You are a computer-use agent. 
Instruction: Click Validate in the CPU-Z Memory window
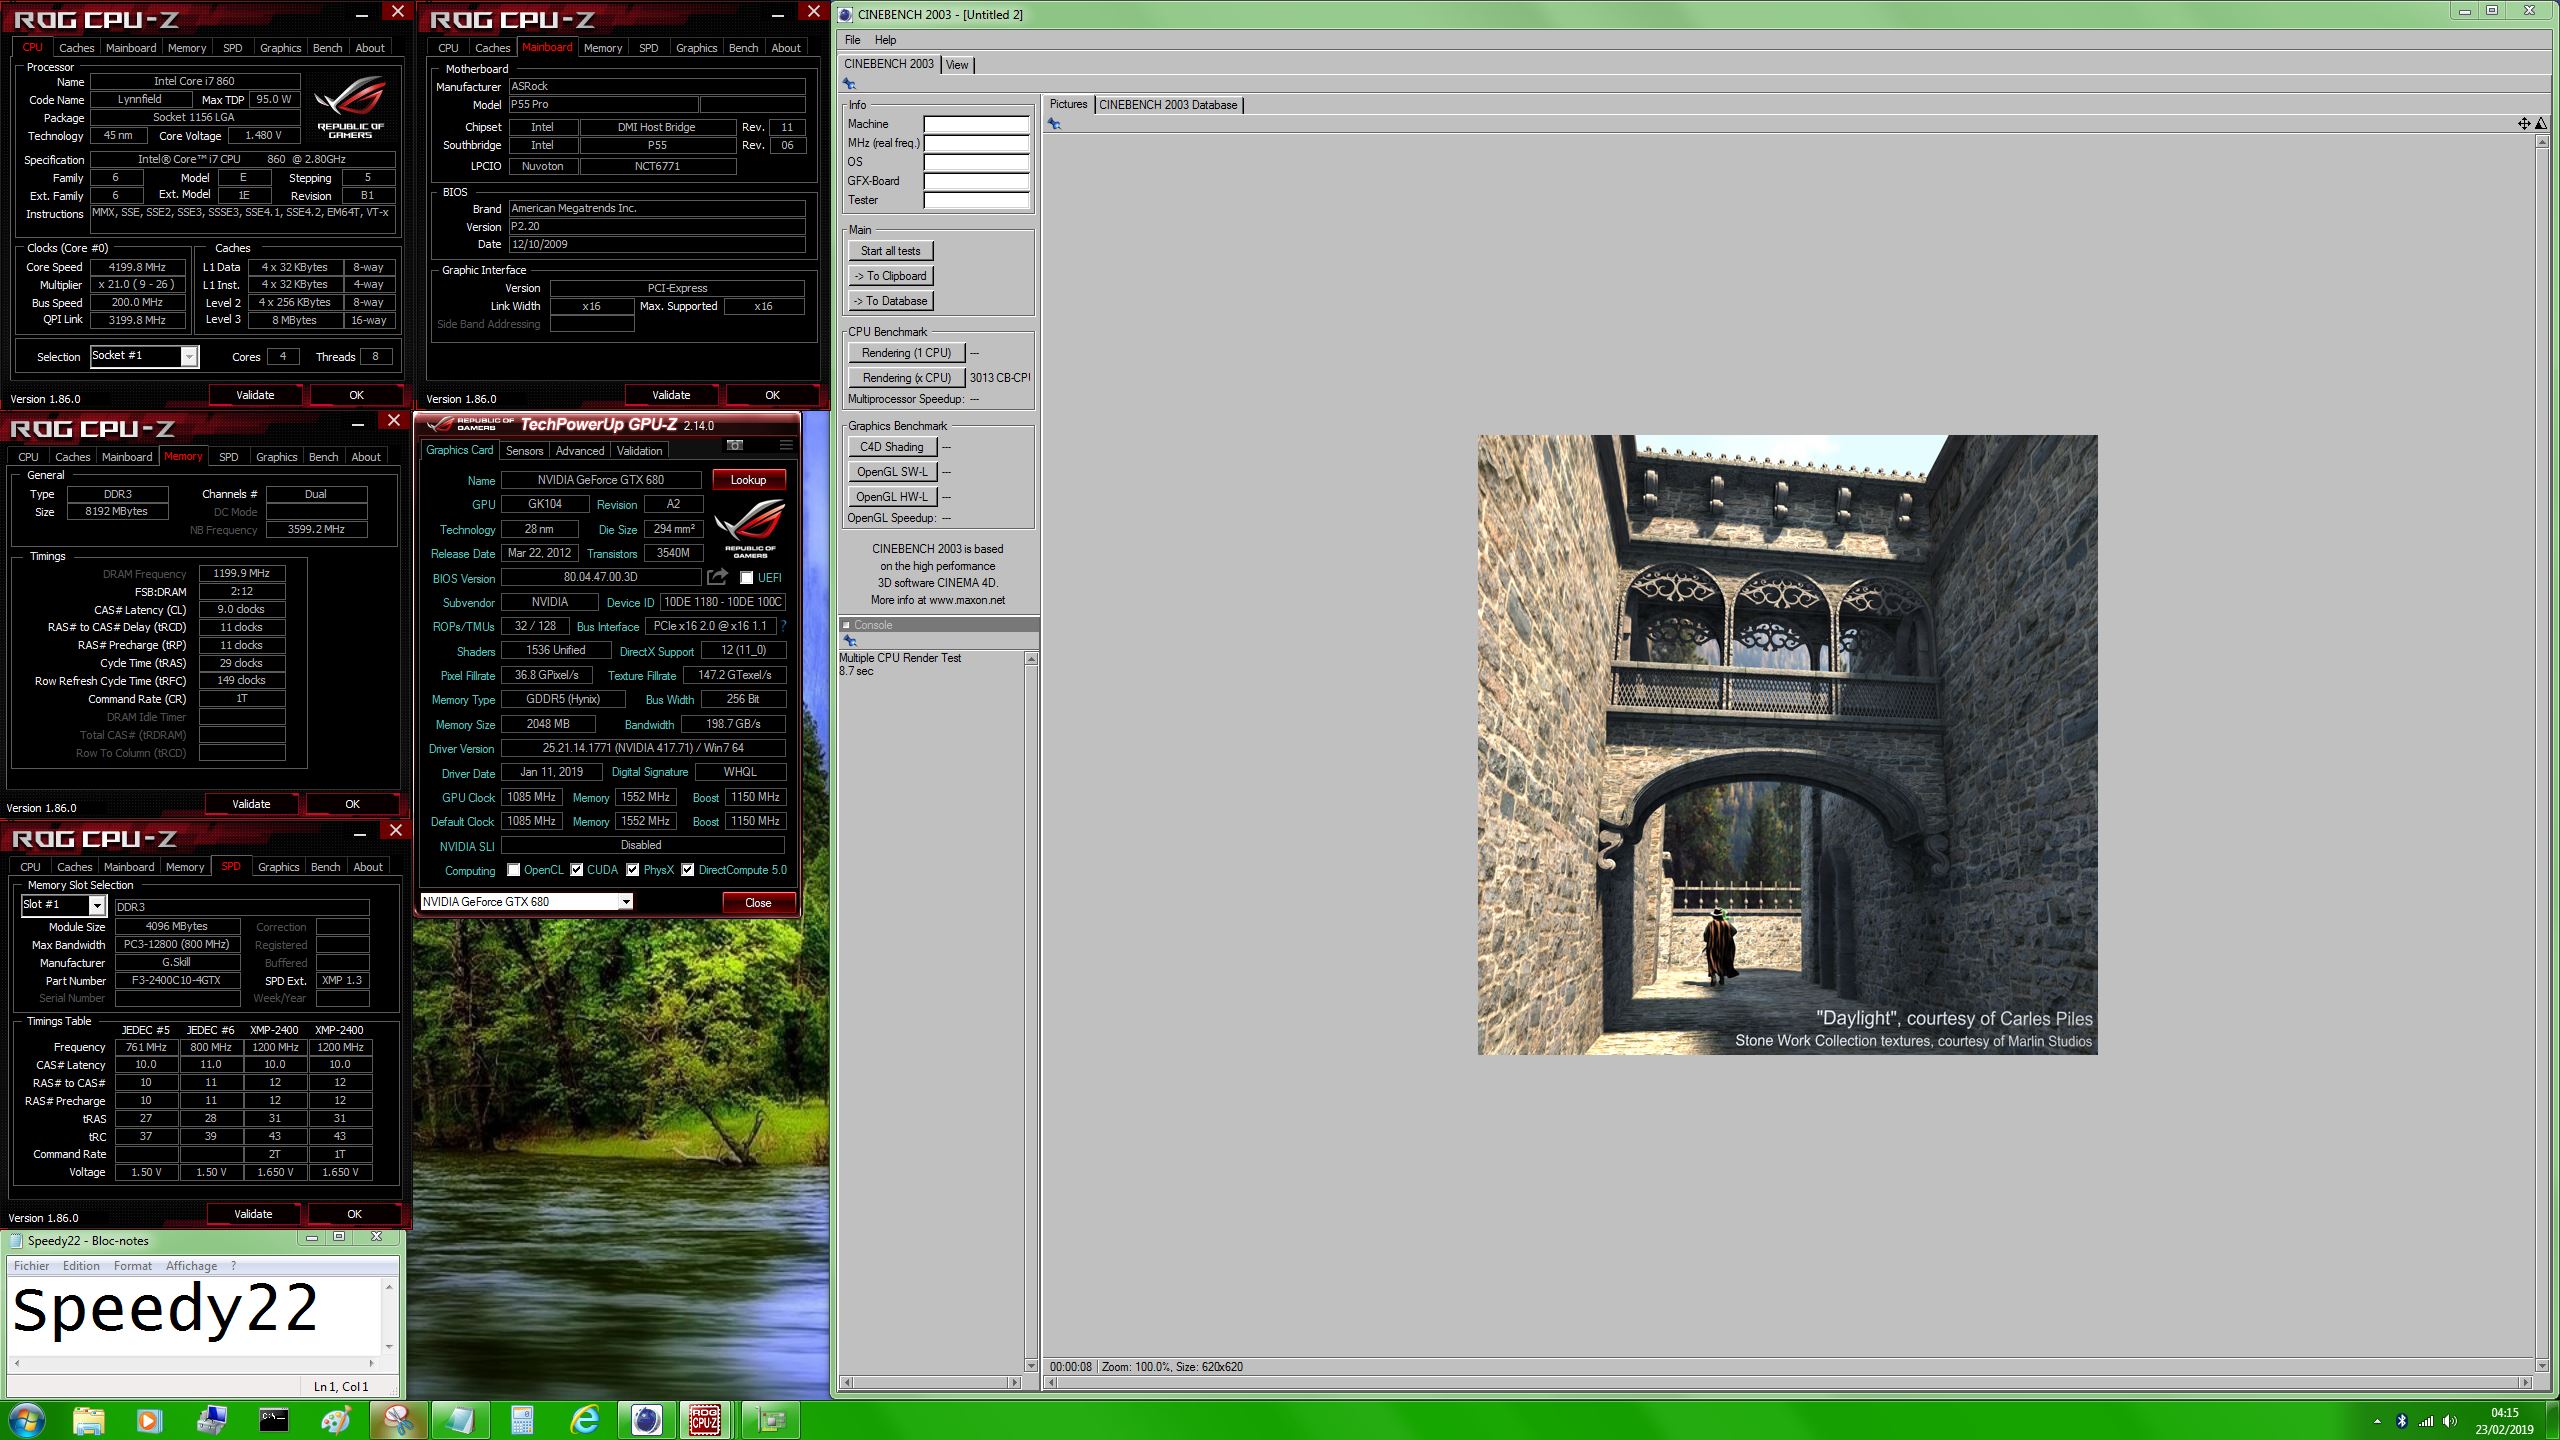pyautogui.click(x=251, y=804)
